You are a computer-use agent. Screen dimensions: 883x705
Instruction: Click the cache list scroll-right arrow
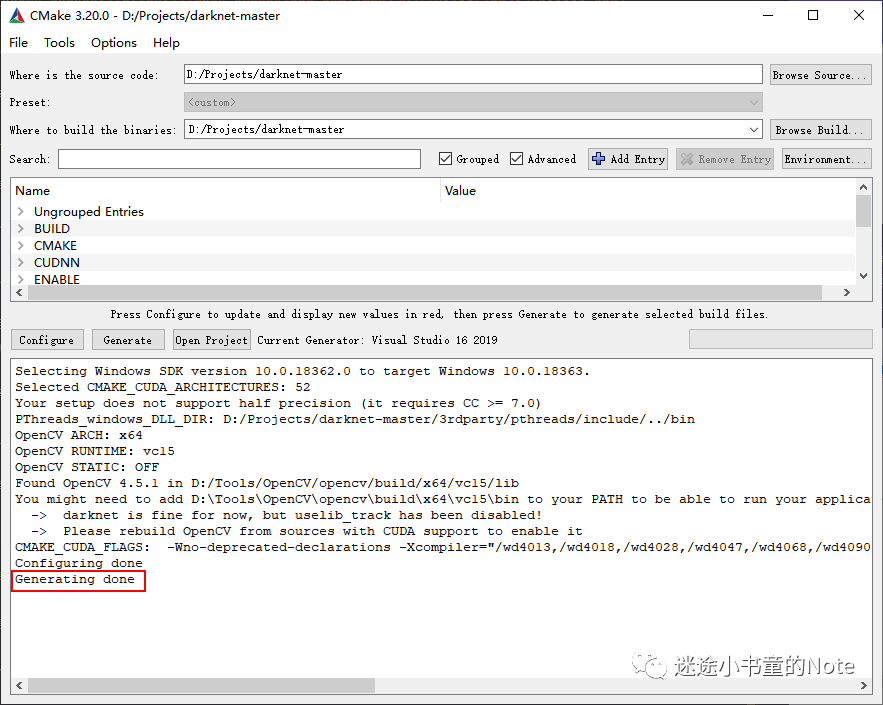(846, 292)
